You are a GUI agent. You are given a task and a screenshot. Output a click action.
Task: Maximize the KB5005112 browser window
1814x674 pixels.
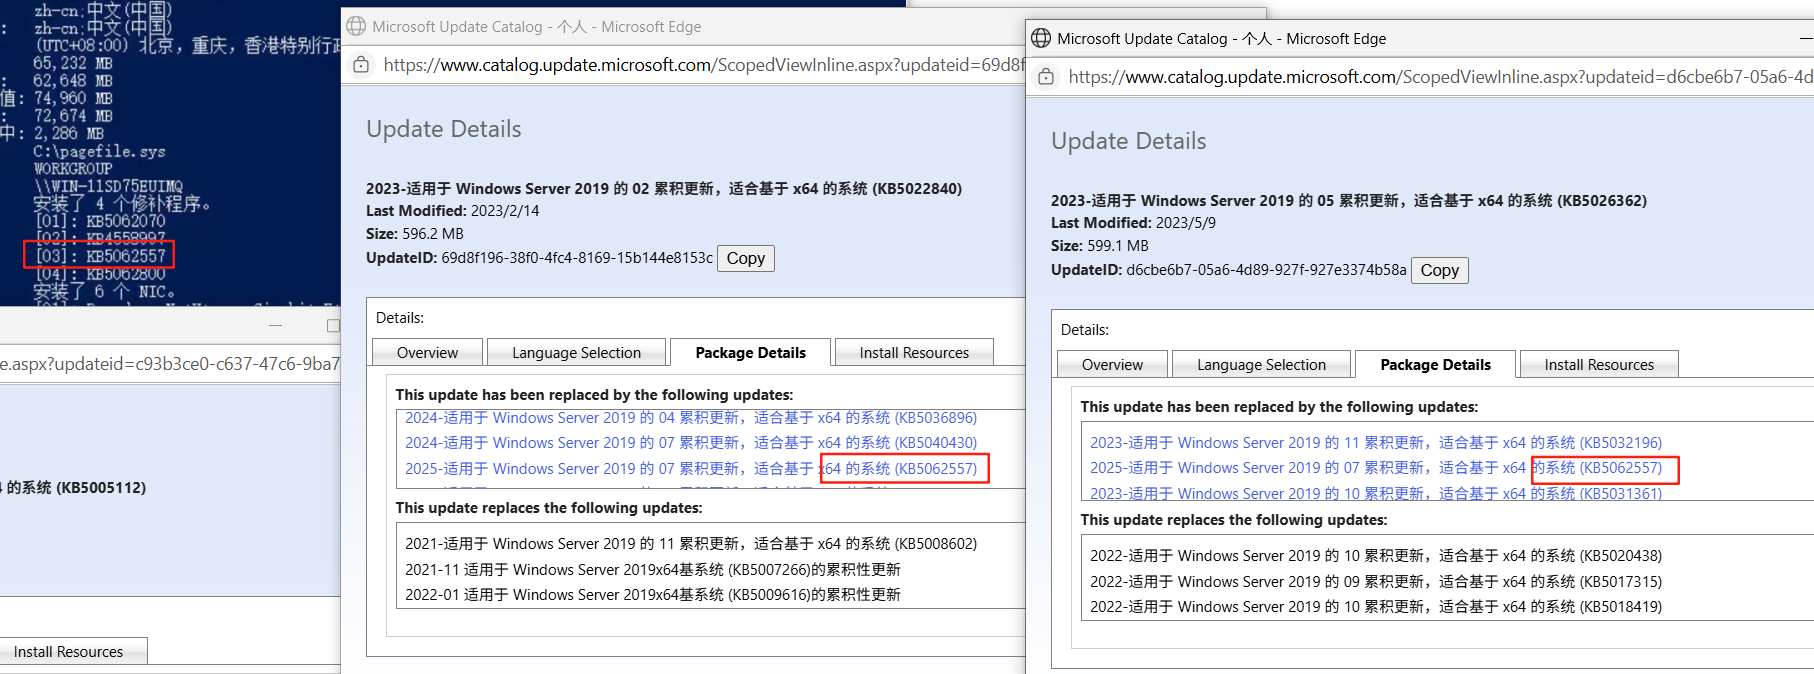coord(333,326)
